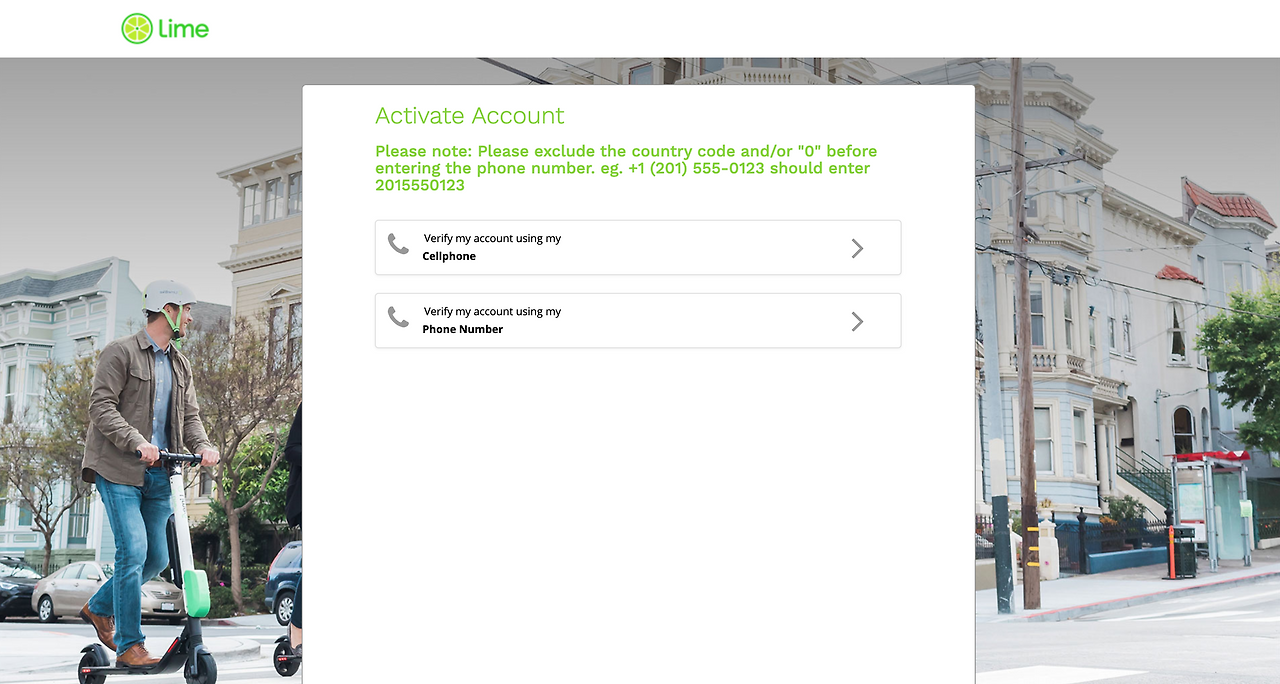1280x684 pixels.
Task: Select the bold Phone Number label
Action: (x=463, y=329)
